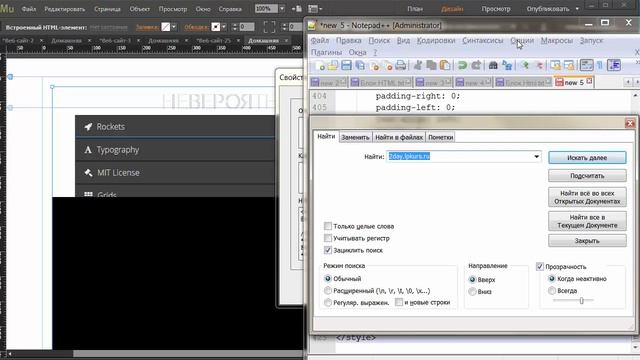Click Zoom Out toolbar icon
Screen dimensions: 640x360
pyautogui.click(x=539, y=65)
